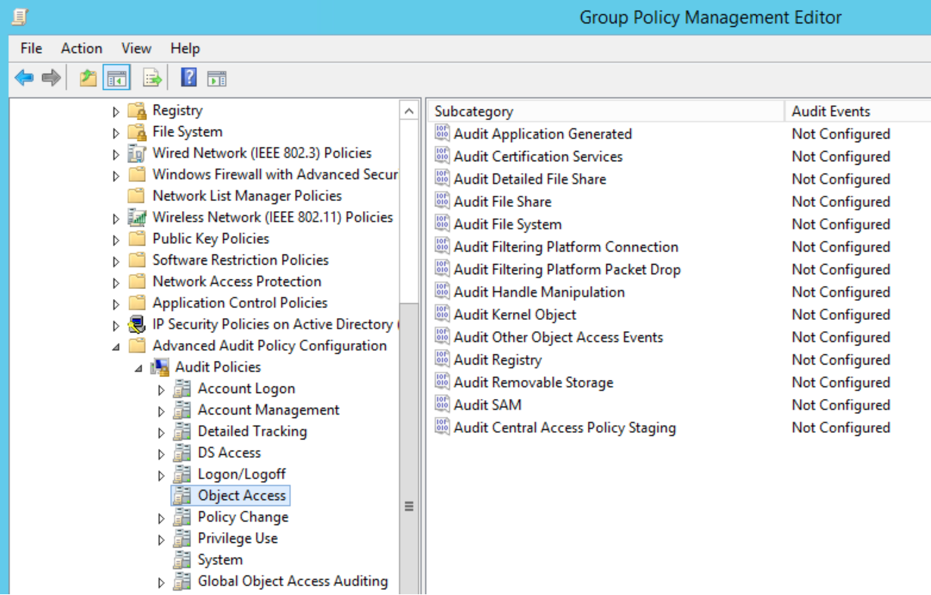Click the tree scrollbar up arrow

(408, 110)
